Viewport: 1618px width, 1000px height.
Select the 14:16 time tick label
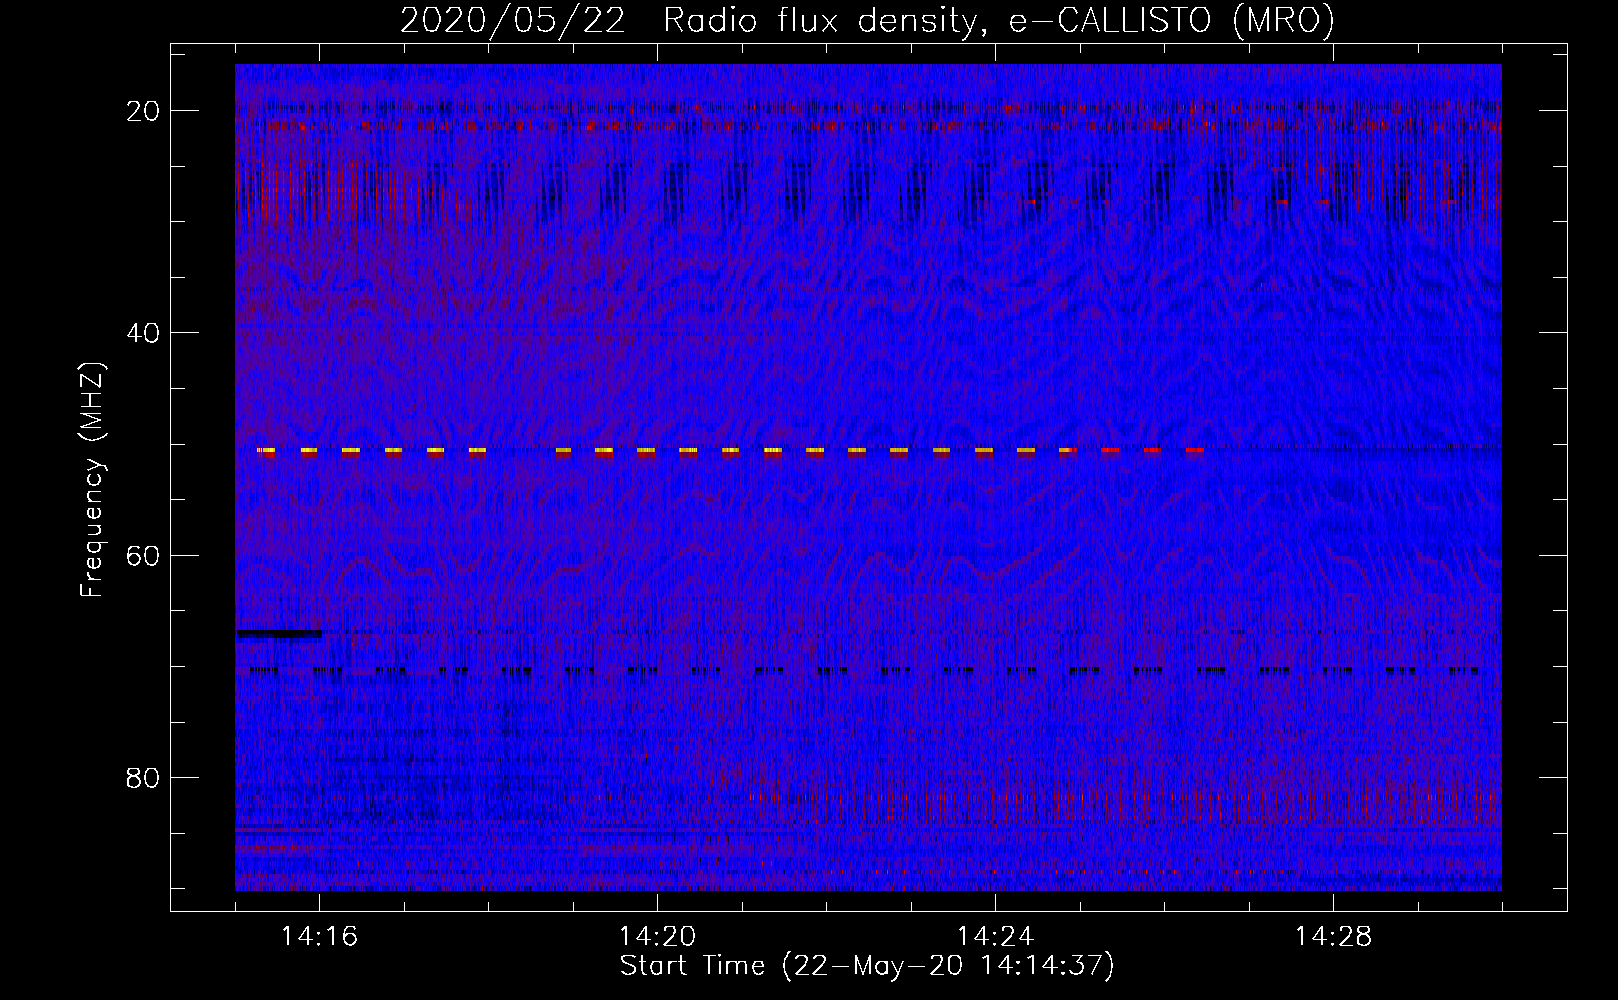point(319,937)
